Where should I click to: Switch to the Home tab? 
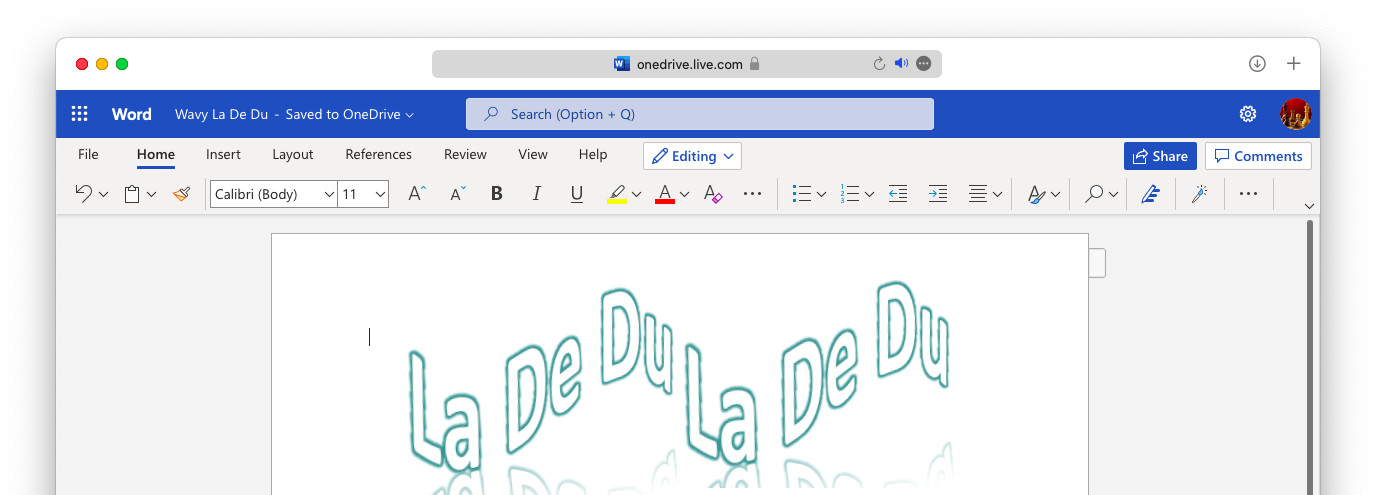156,154
